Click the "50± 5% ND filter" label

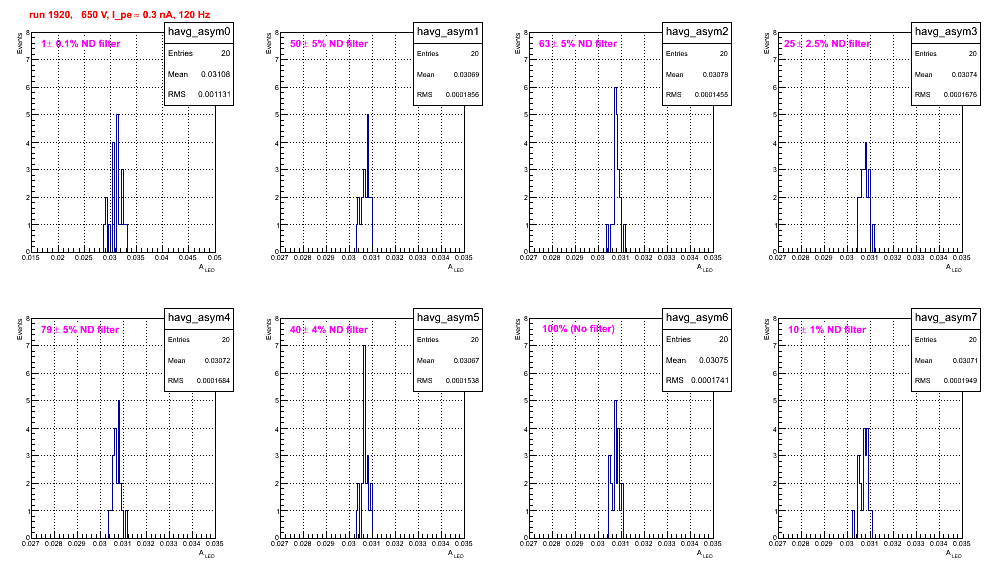click(x=329, y=44)
